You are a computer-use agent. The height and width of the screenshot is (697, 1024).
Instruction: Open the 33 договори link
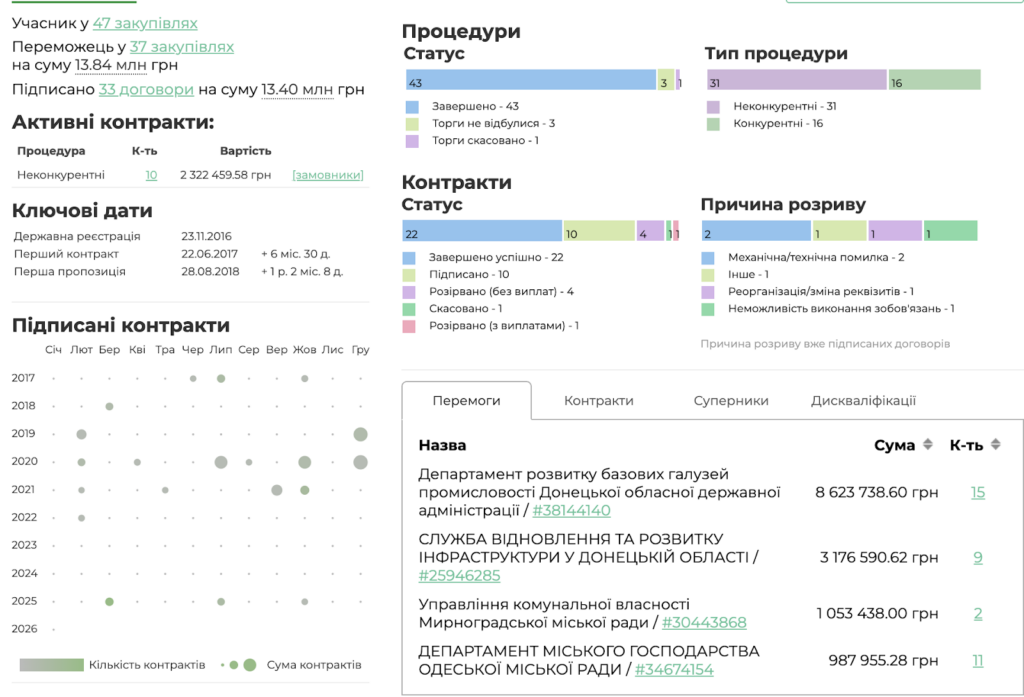click(x=146, y=89)
